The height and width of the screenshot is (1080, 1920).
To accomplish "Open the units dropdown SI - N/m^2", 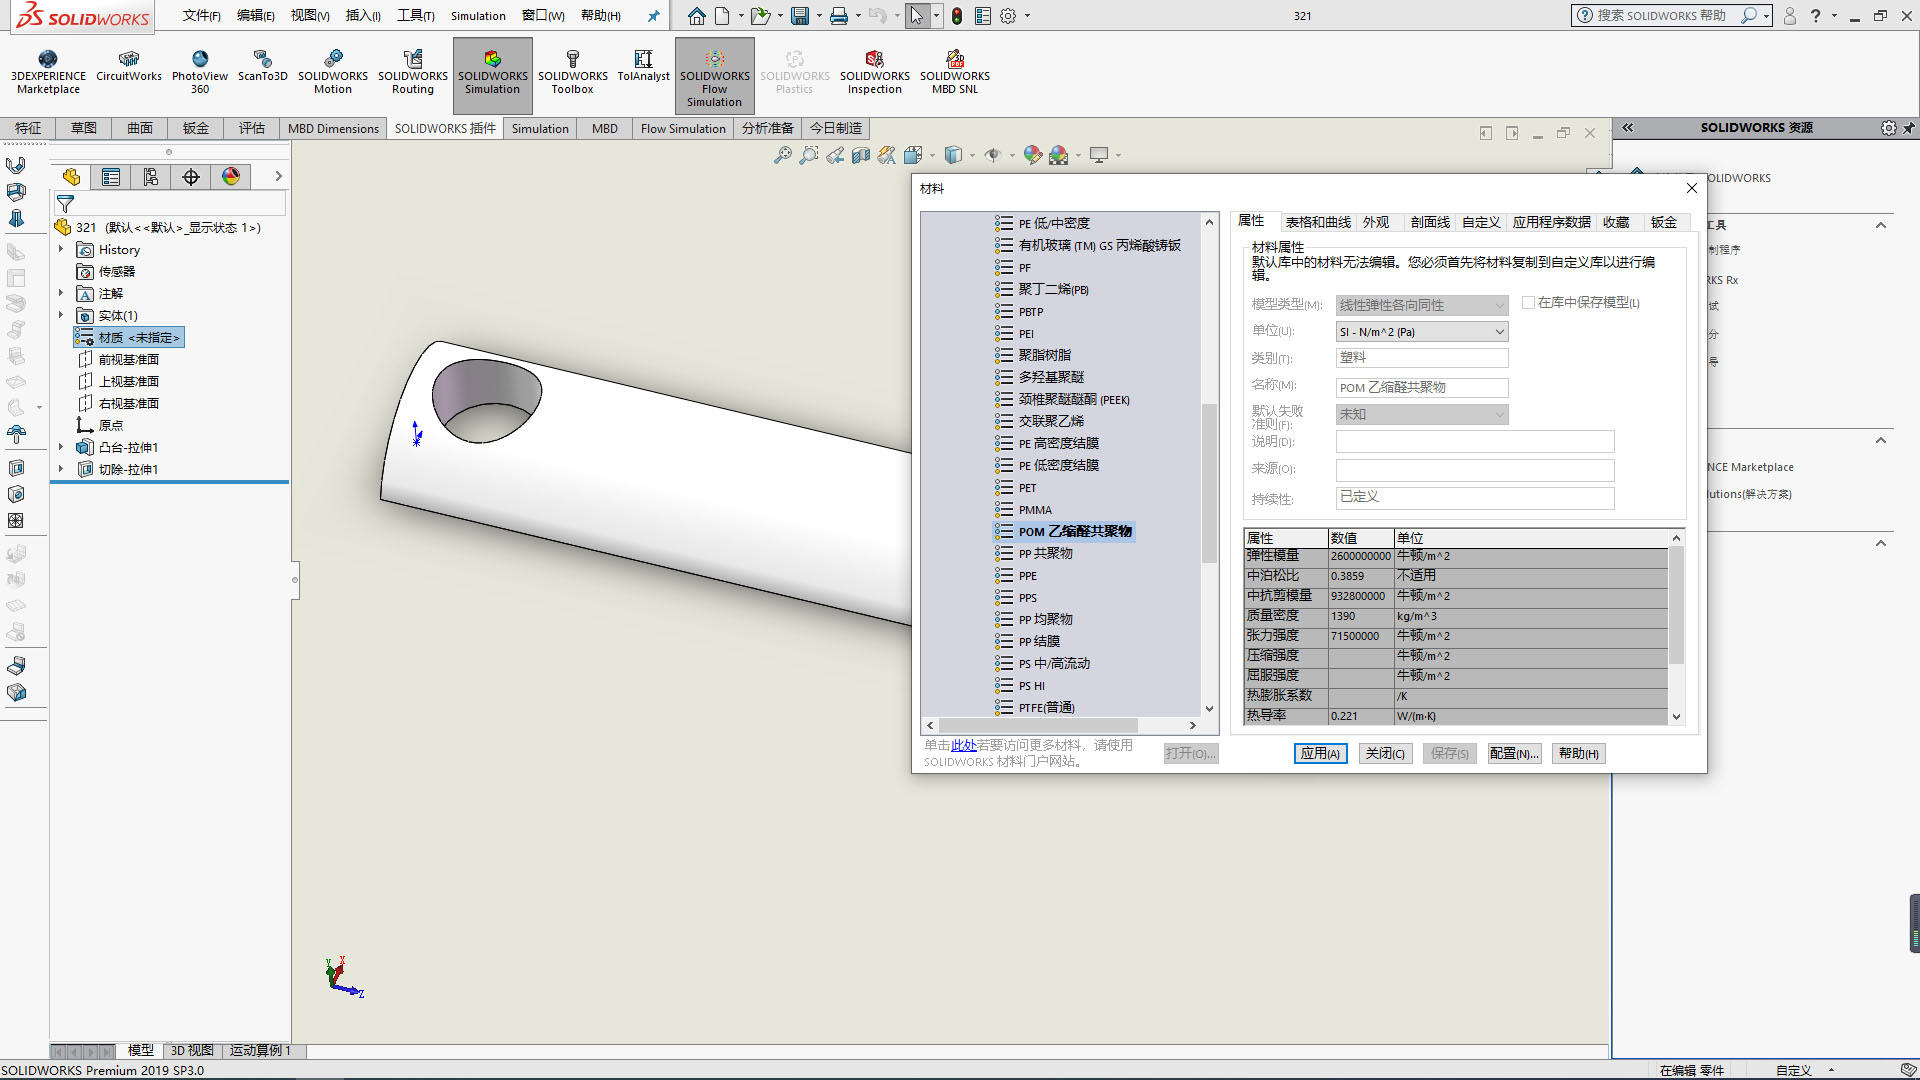I will click(x=1421, y=332).
